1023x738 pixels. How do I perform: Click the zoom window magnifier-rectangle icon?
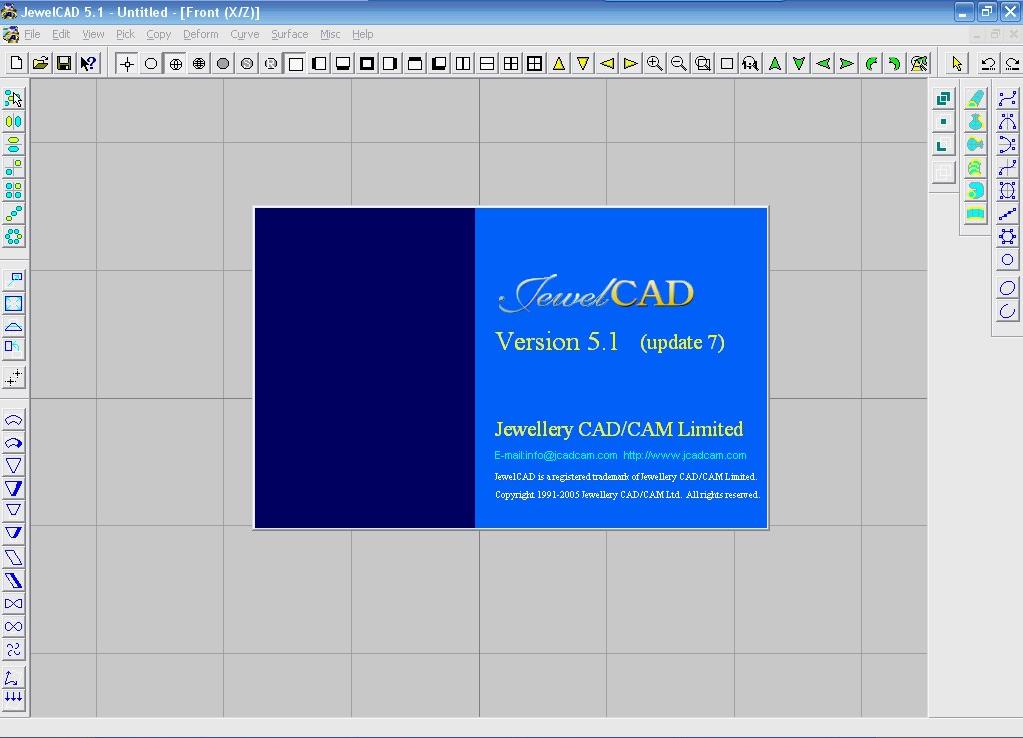click(x=703, y=63)
